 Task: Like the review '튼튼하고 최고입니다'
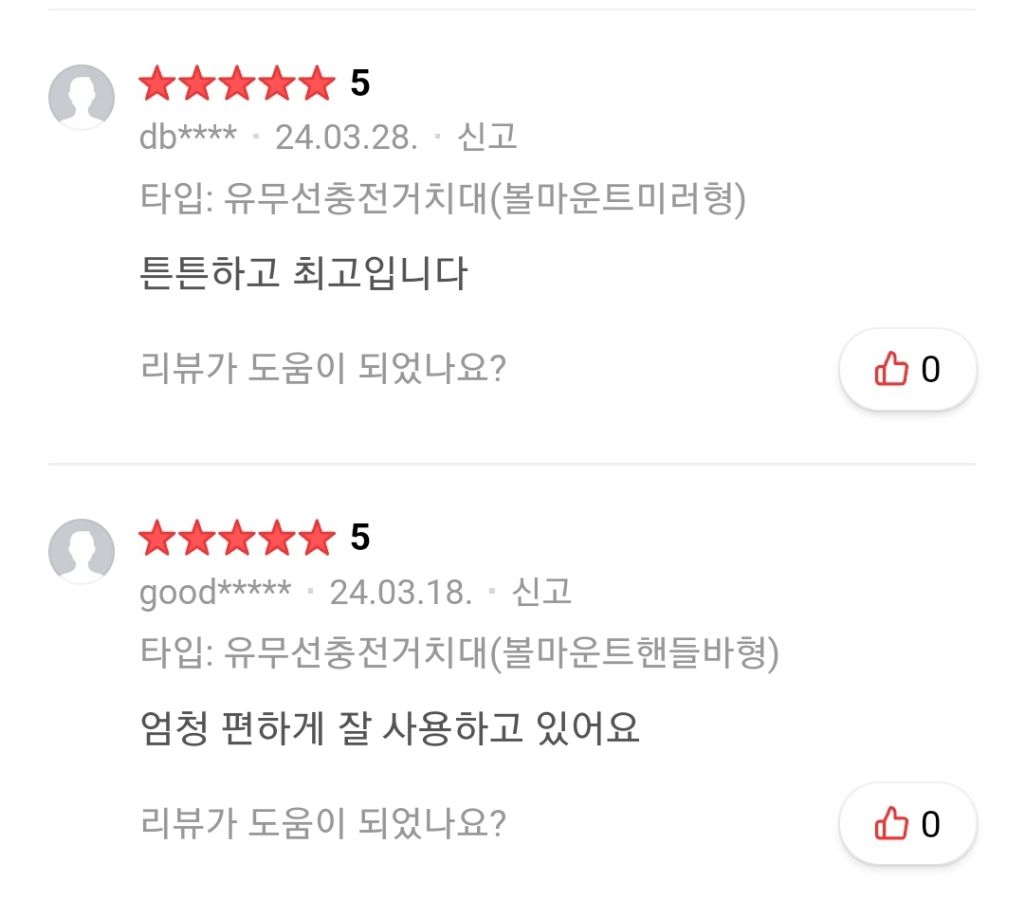907,370
